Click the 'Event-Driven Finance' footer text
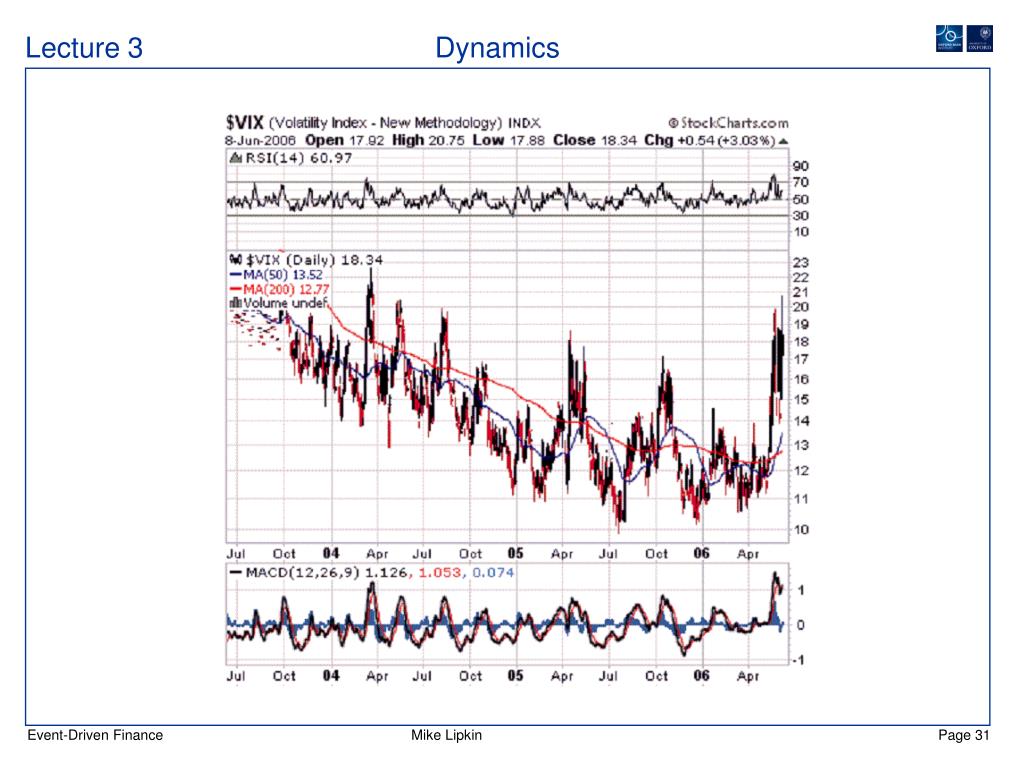Screen dimensions: 1024x768 95,735
